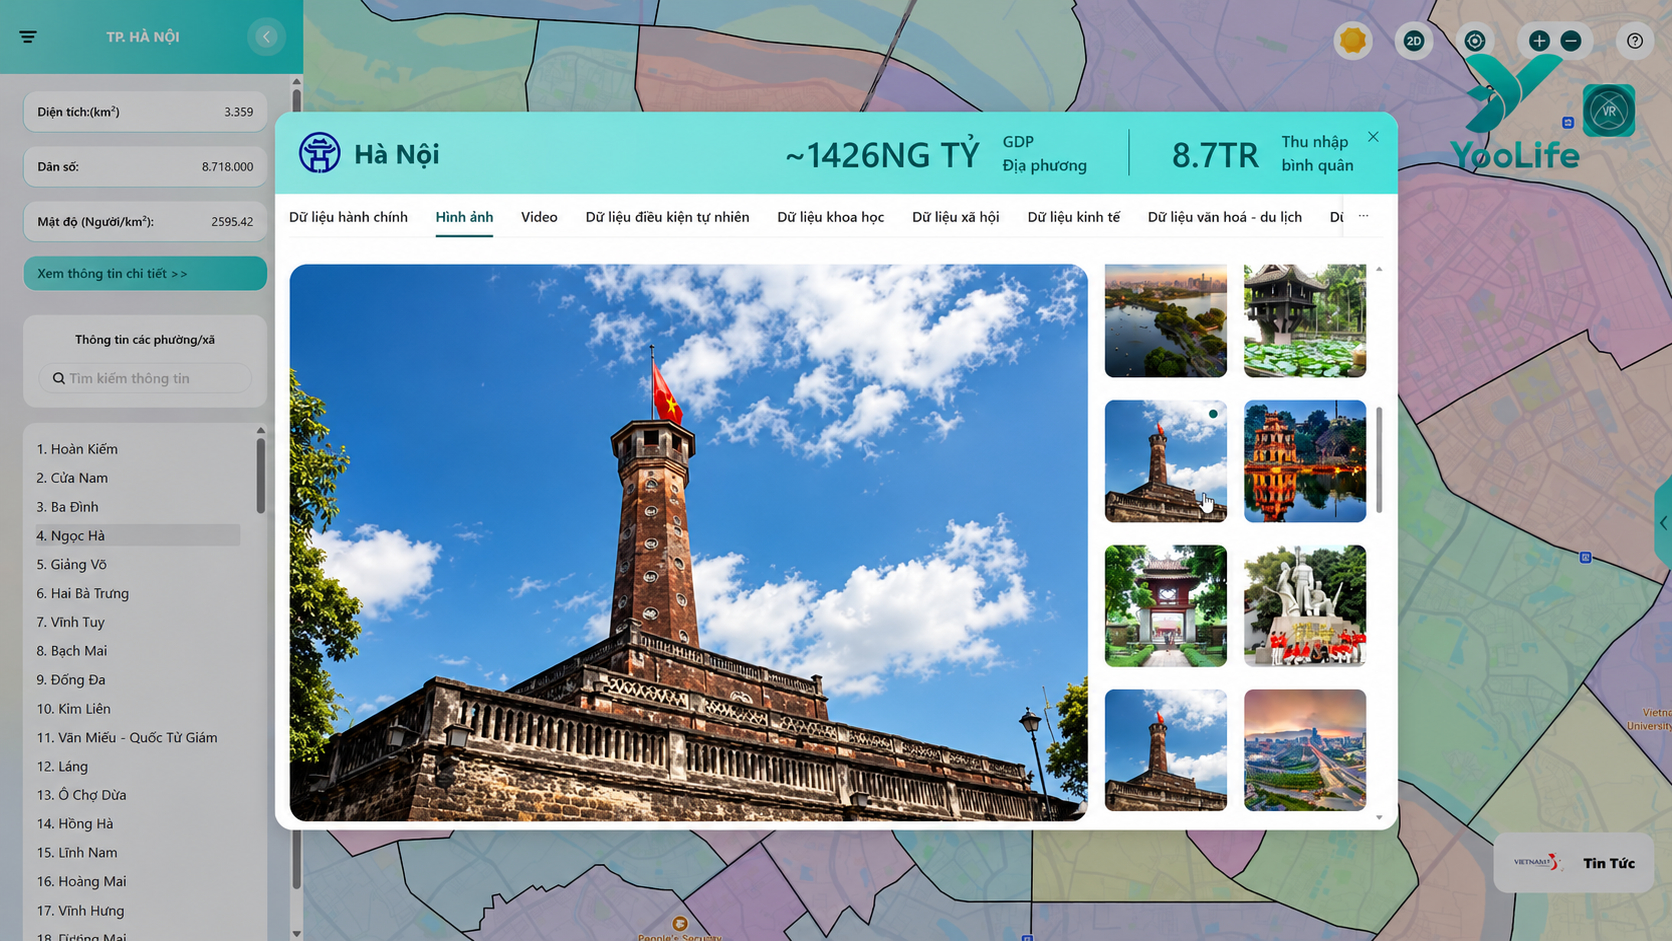
Task: Select Hoàn Kiếm in the ward list
Action: pos(77,449)
